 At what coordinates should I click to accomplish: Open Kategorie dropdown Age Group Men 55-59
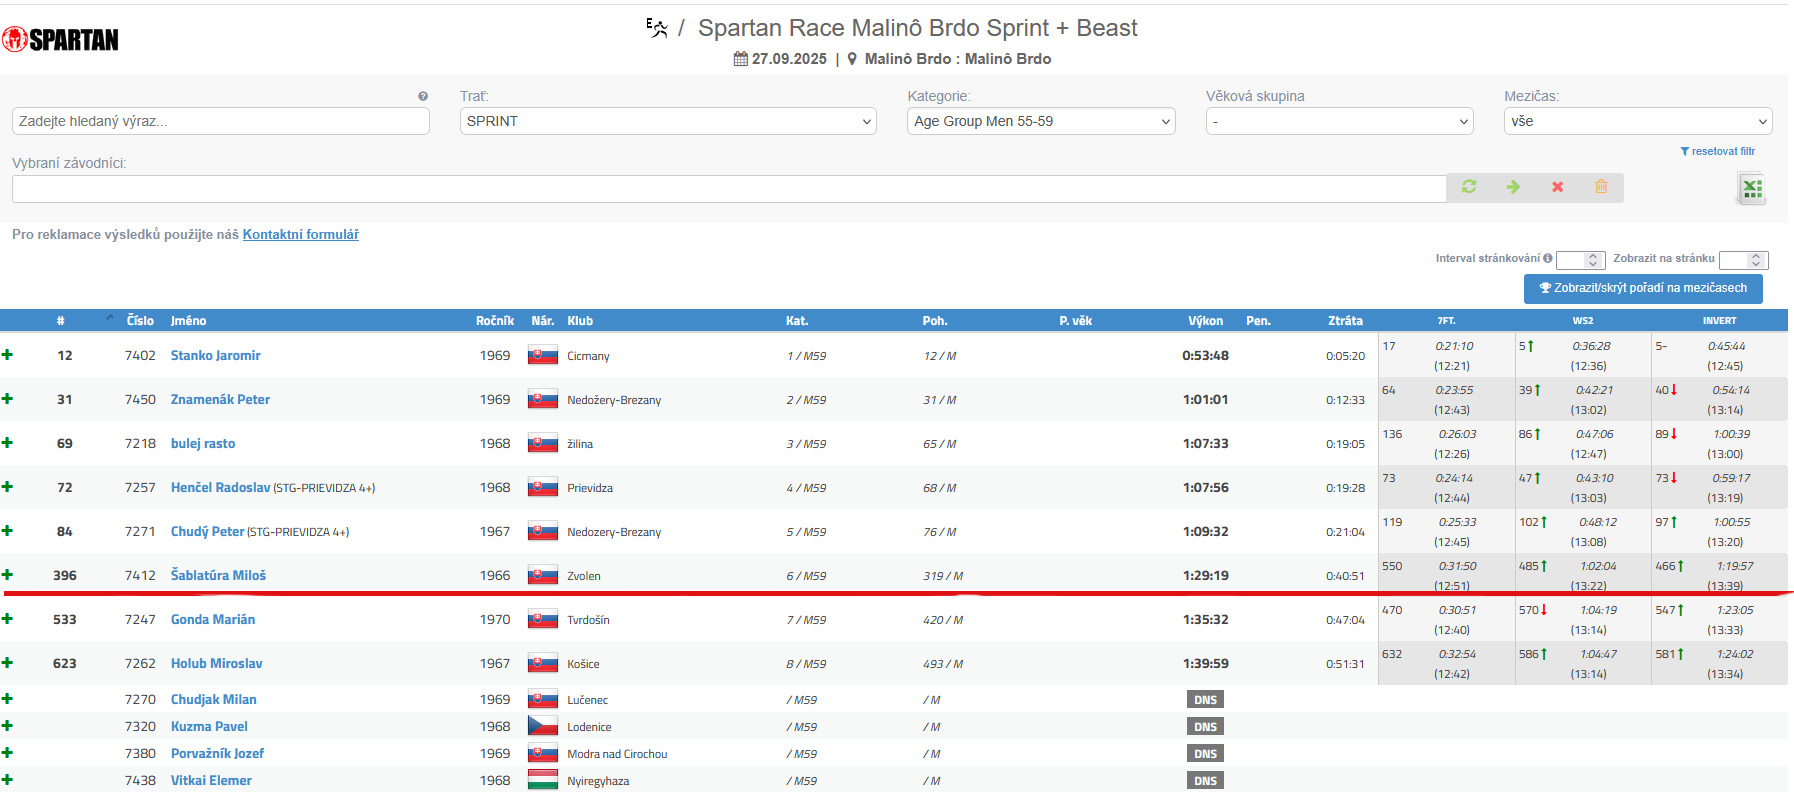tap(1040, 121)
